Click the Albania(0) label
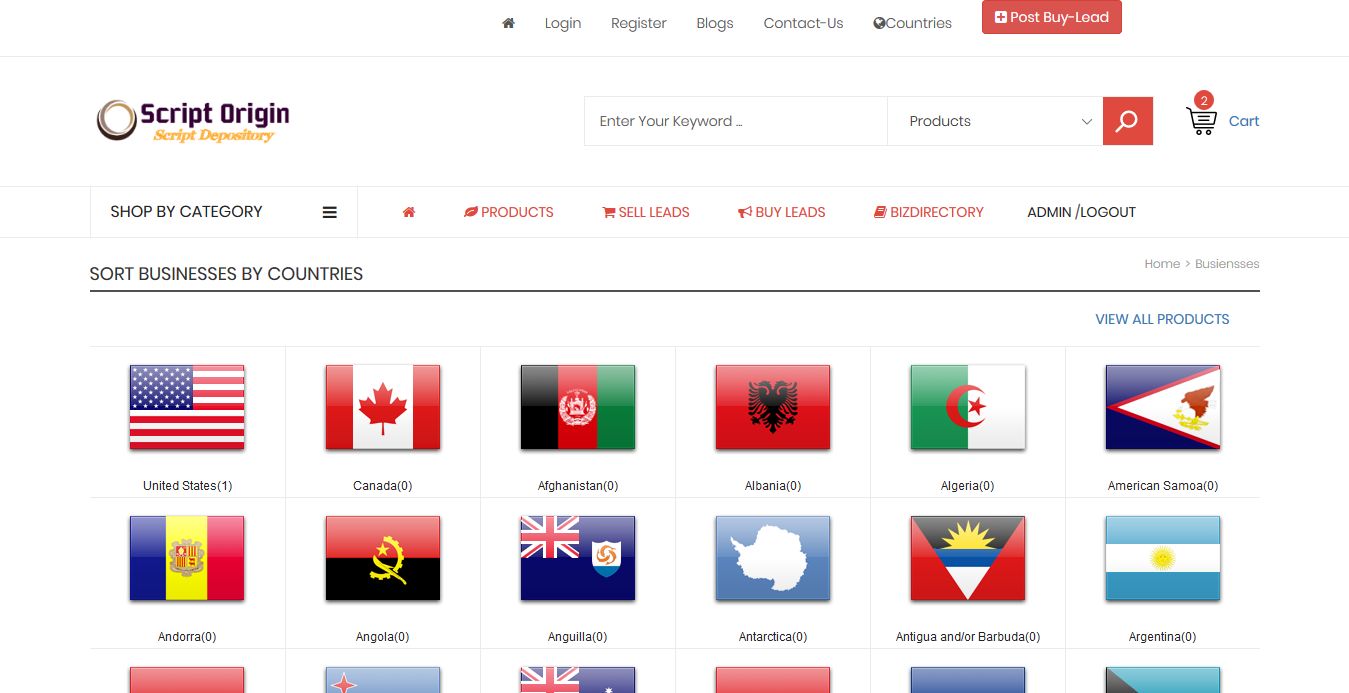 773,486
